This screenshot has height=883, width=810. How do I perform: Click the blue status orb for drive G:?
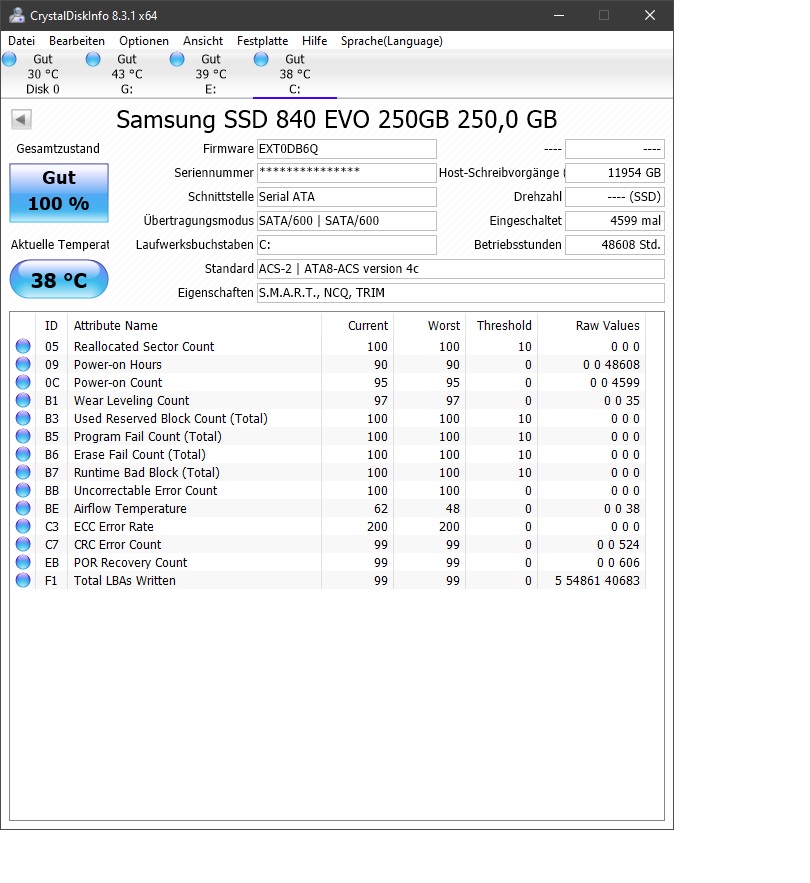click(x=93, y=59)
